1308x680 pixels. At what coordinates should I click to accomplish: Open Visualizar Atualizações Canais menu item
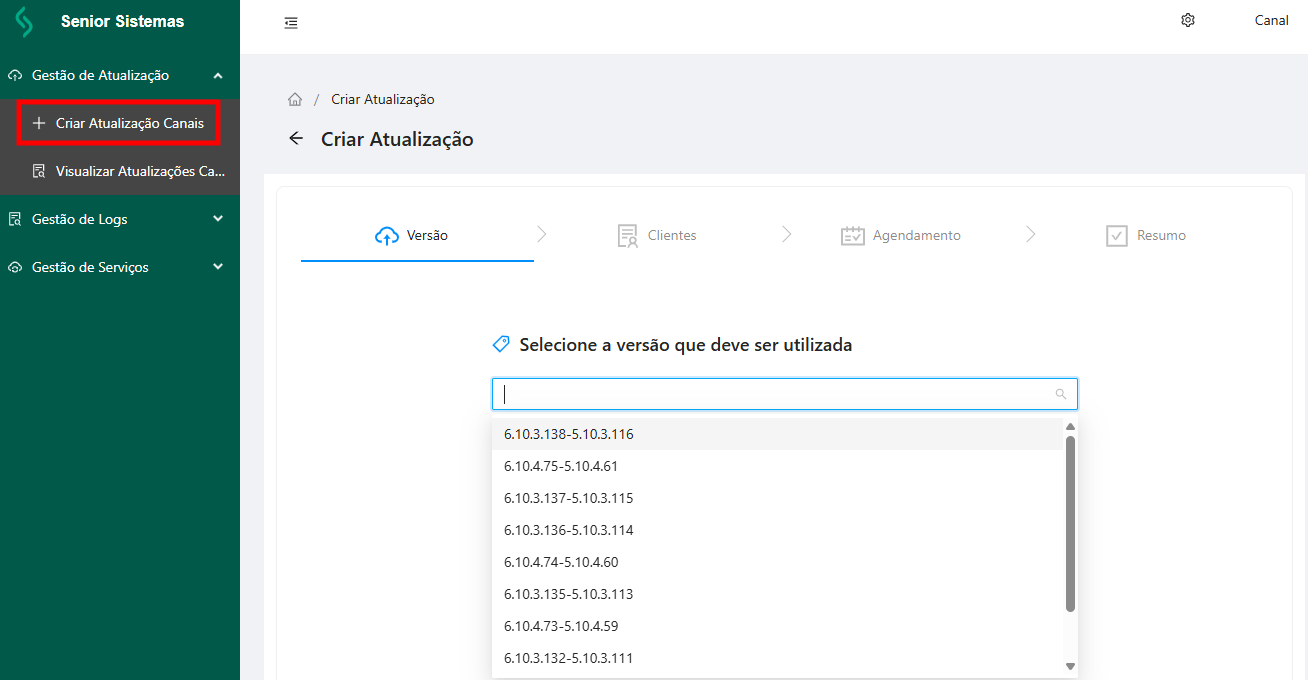click(x=140, y=171)
